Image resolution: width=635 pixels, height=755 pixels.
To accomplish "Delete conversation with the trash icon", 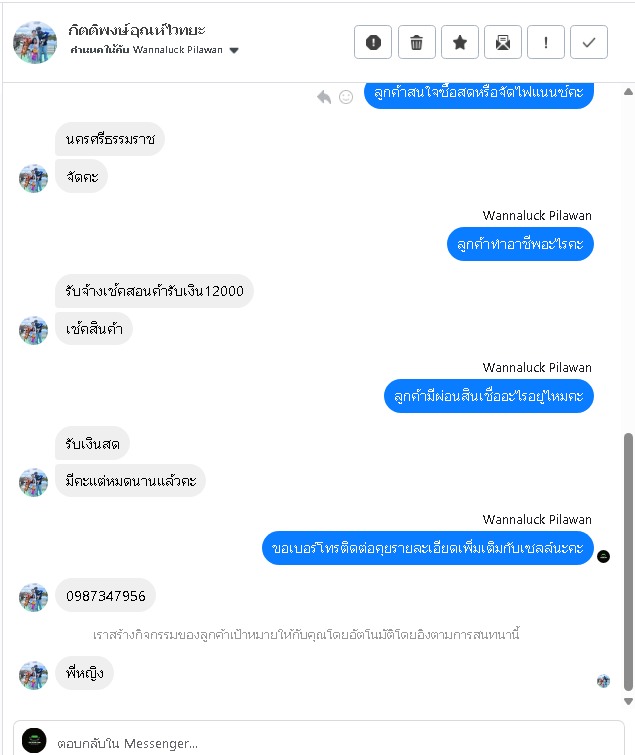I will point(416,42).
